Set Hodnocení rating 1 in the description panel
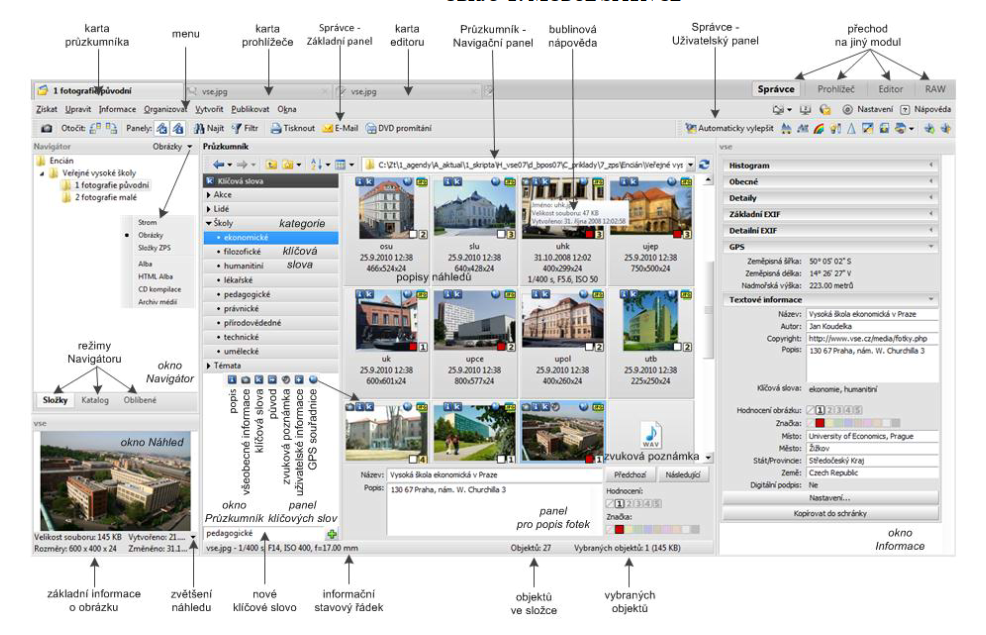Image resolution: width=986 pixels, height=635 pixels. [619, 503]
